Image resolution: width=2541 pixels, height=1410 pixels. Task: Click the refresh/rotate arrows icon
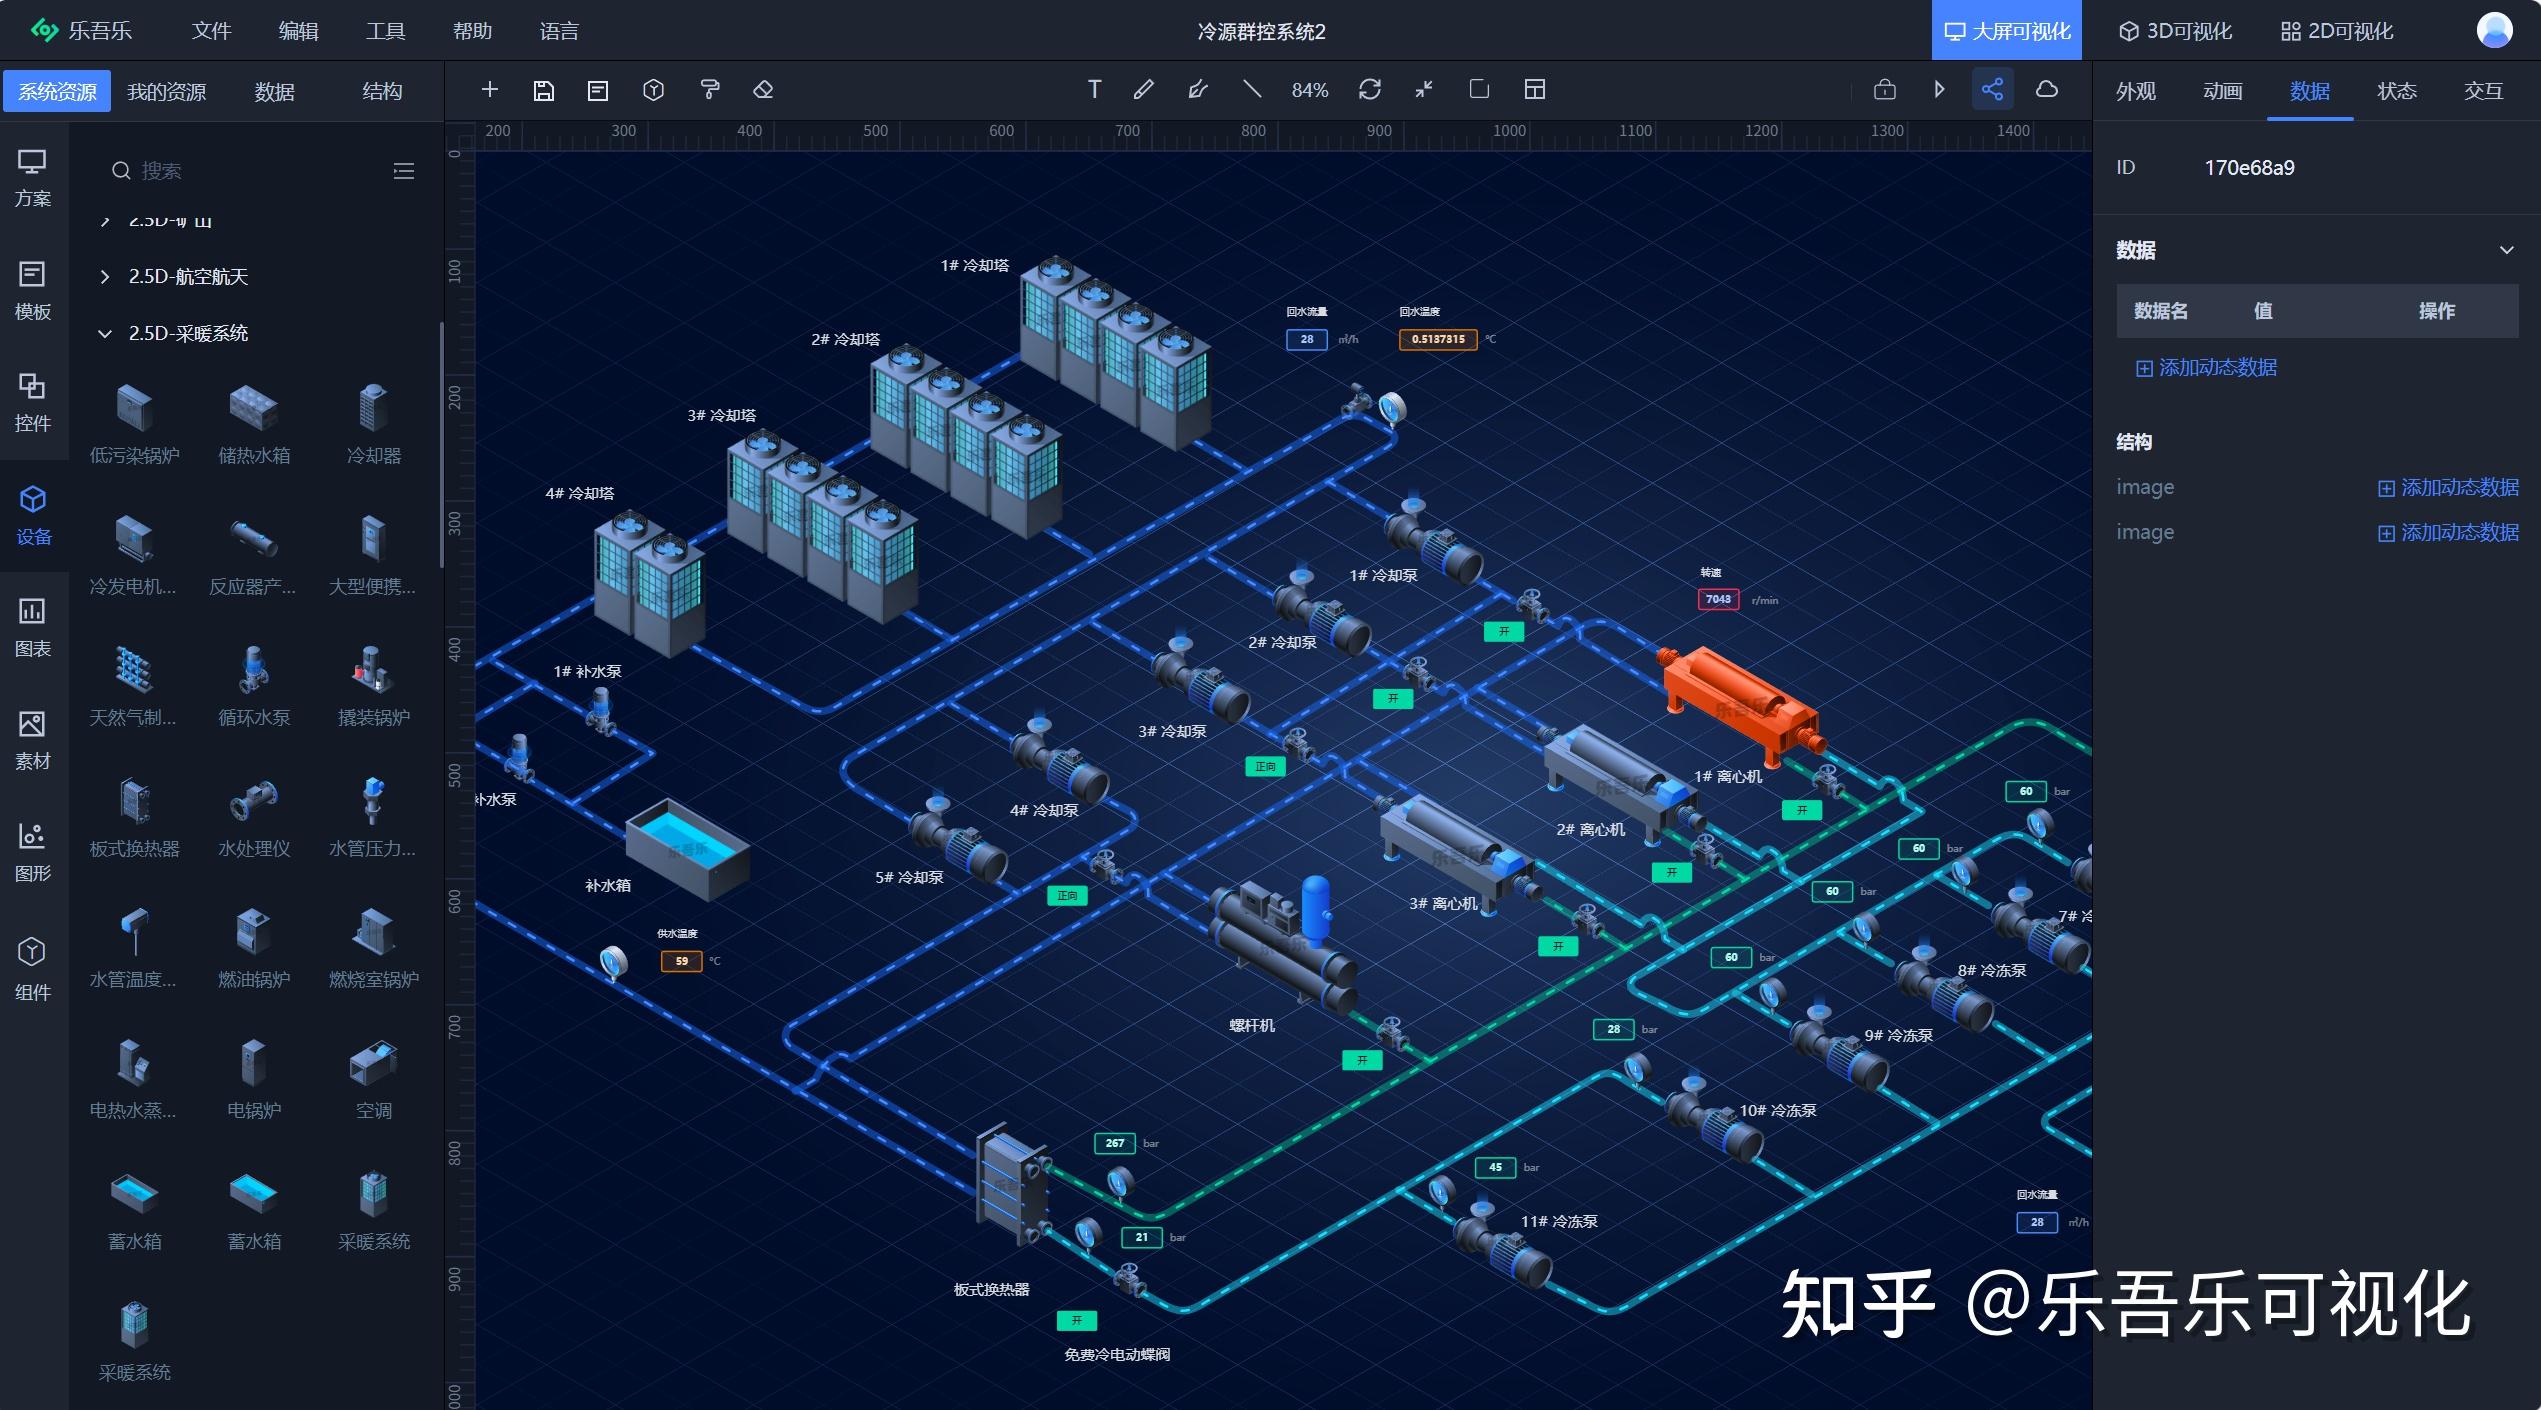[x=1370, y=90]
